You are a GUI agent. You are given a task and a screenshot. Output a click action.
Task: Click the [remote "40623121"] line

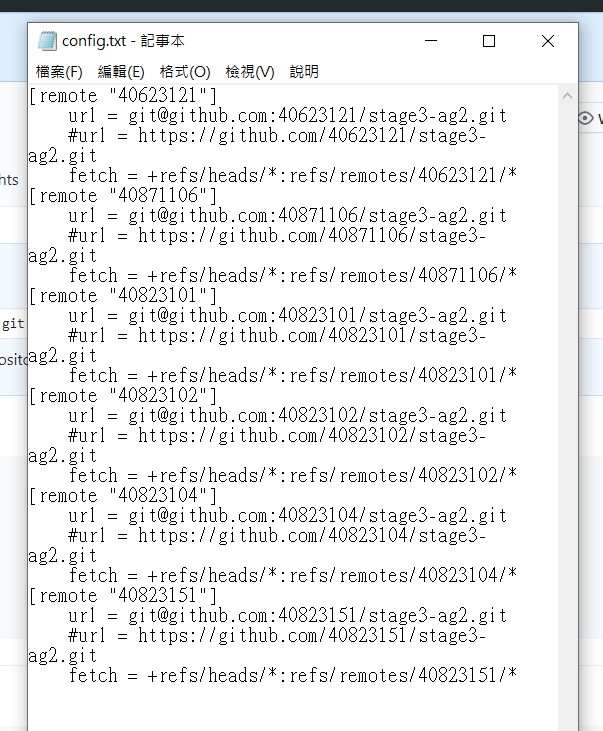(x=123, y=96)
